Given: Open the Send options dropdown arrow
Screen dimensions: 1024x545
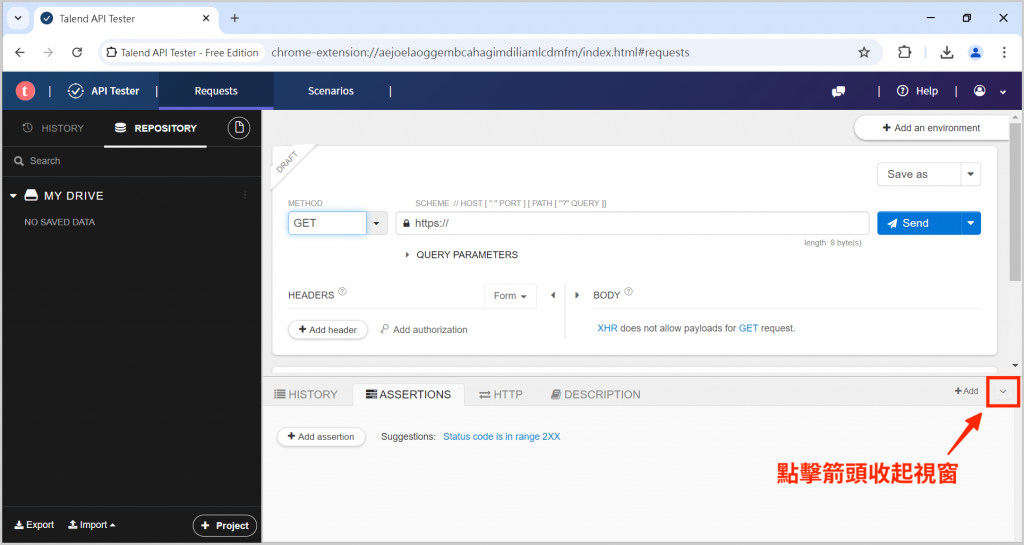Looking at the screenshot, I should 971,223.
